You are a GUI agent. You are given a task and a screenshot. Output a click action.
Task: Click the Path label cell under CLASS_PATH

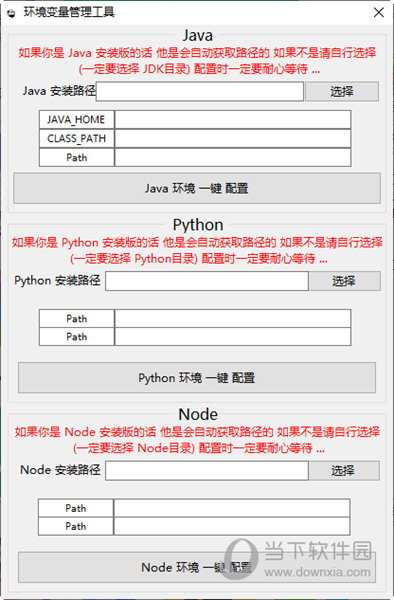tap(77, 157)
